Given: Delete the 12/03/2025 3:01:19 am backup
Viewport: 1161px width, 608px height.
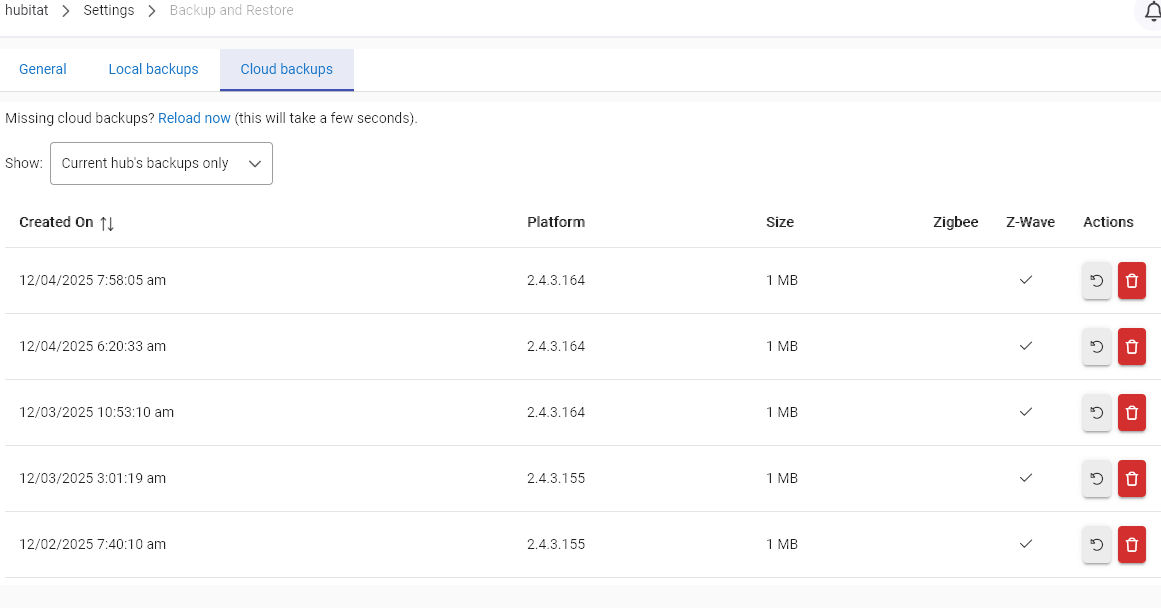Looking at the screenshot, I should tap(1131, 479).
